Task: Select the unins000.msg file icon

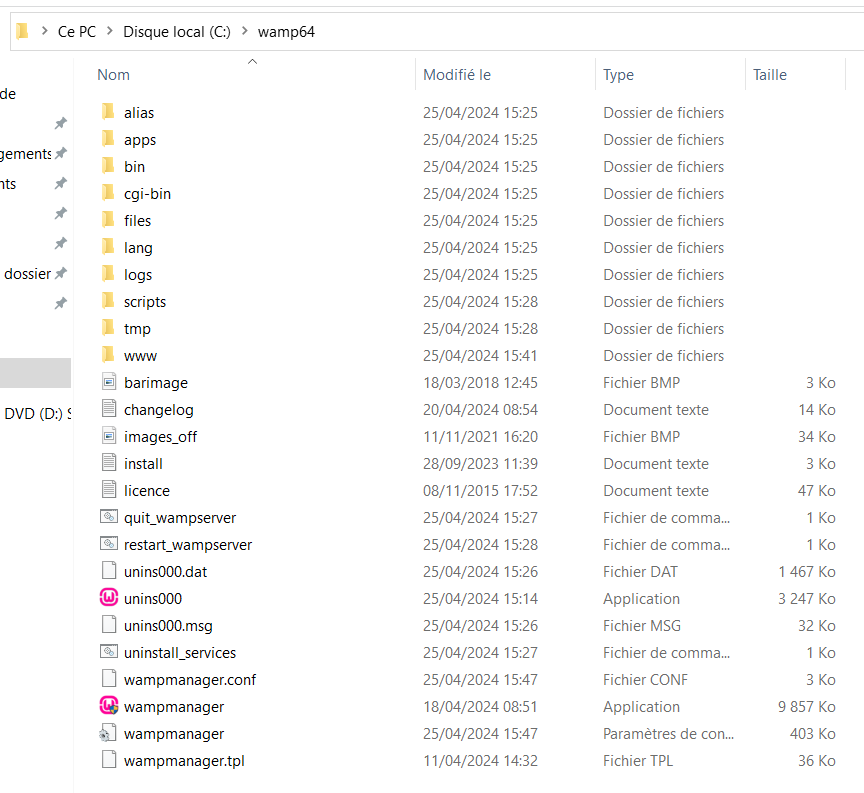Action: [109, 625]
